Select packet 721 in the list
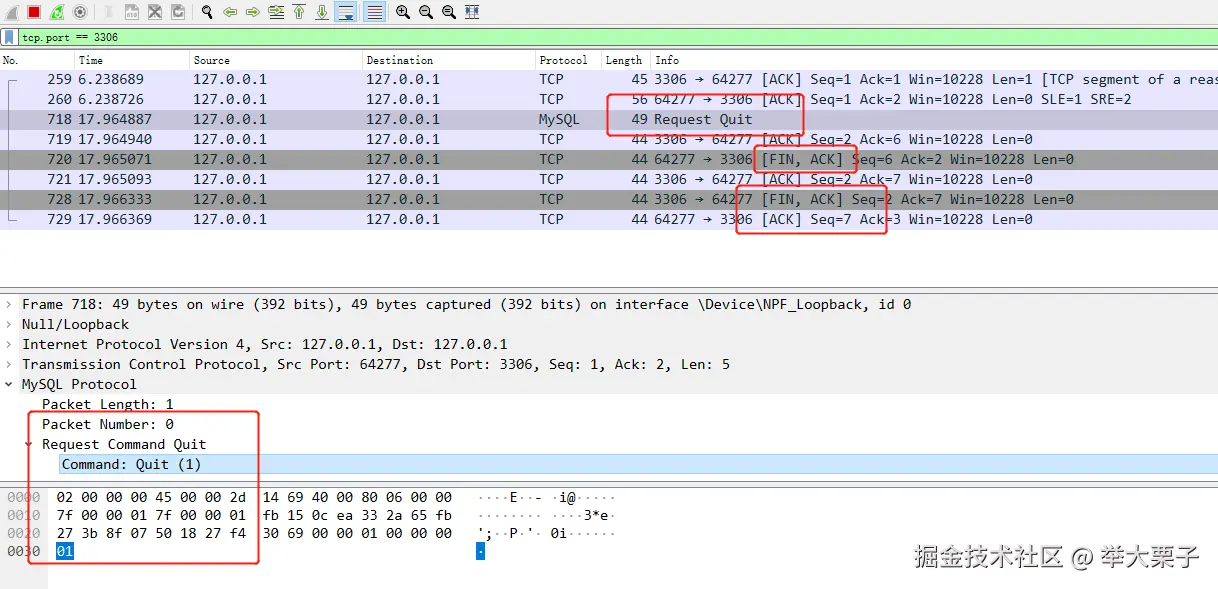Screen dimensions: 1218x589 pos(609,179)
